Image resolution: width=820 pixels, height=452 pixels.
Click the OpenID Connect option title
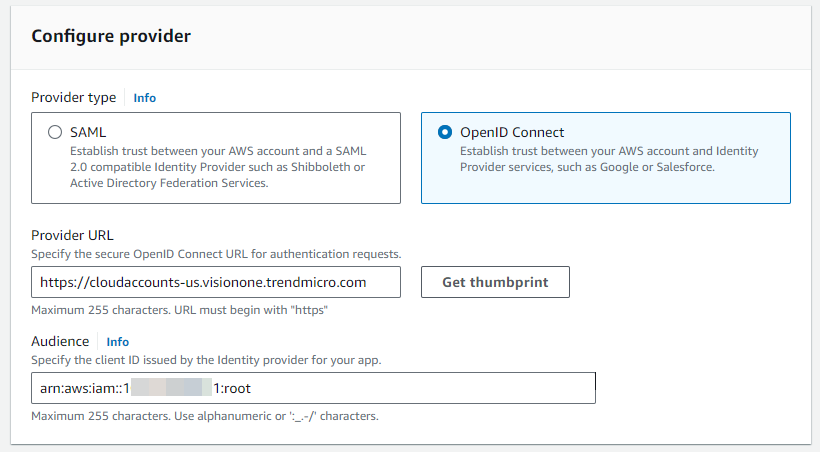512,132
